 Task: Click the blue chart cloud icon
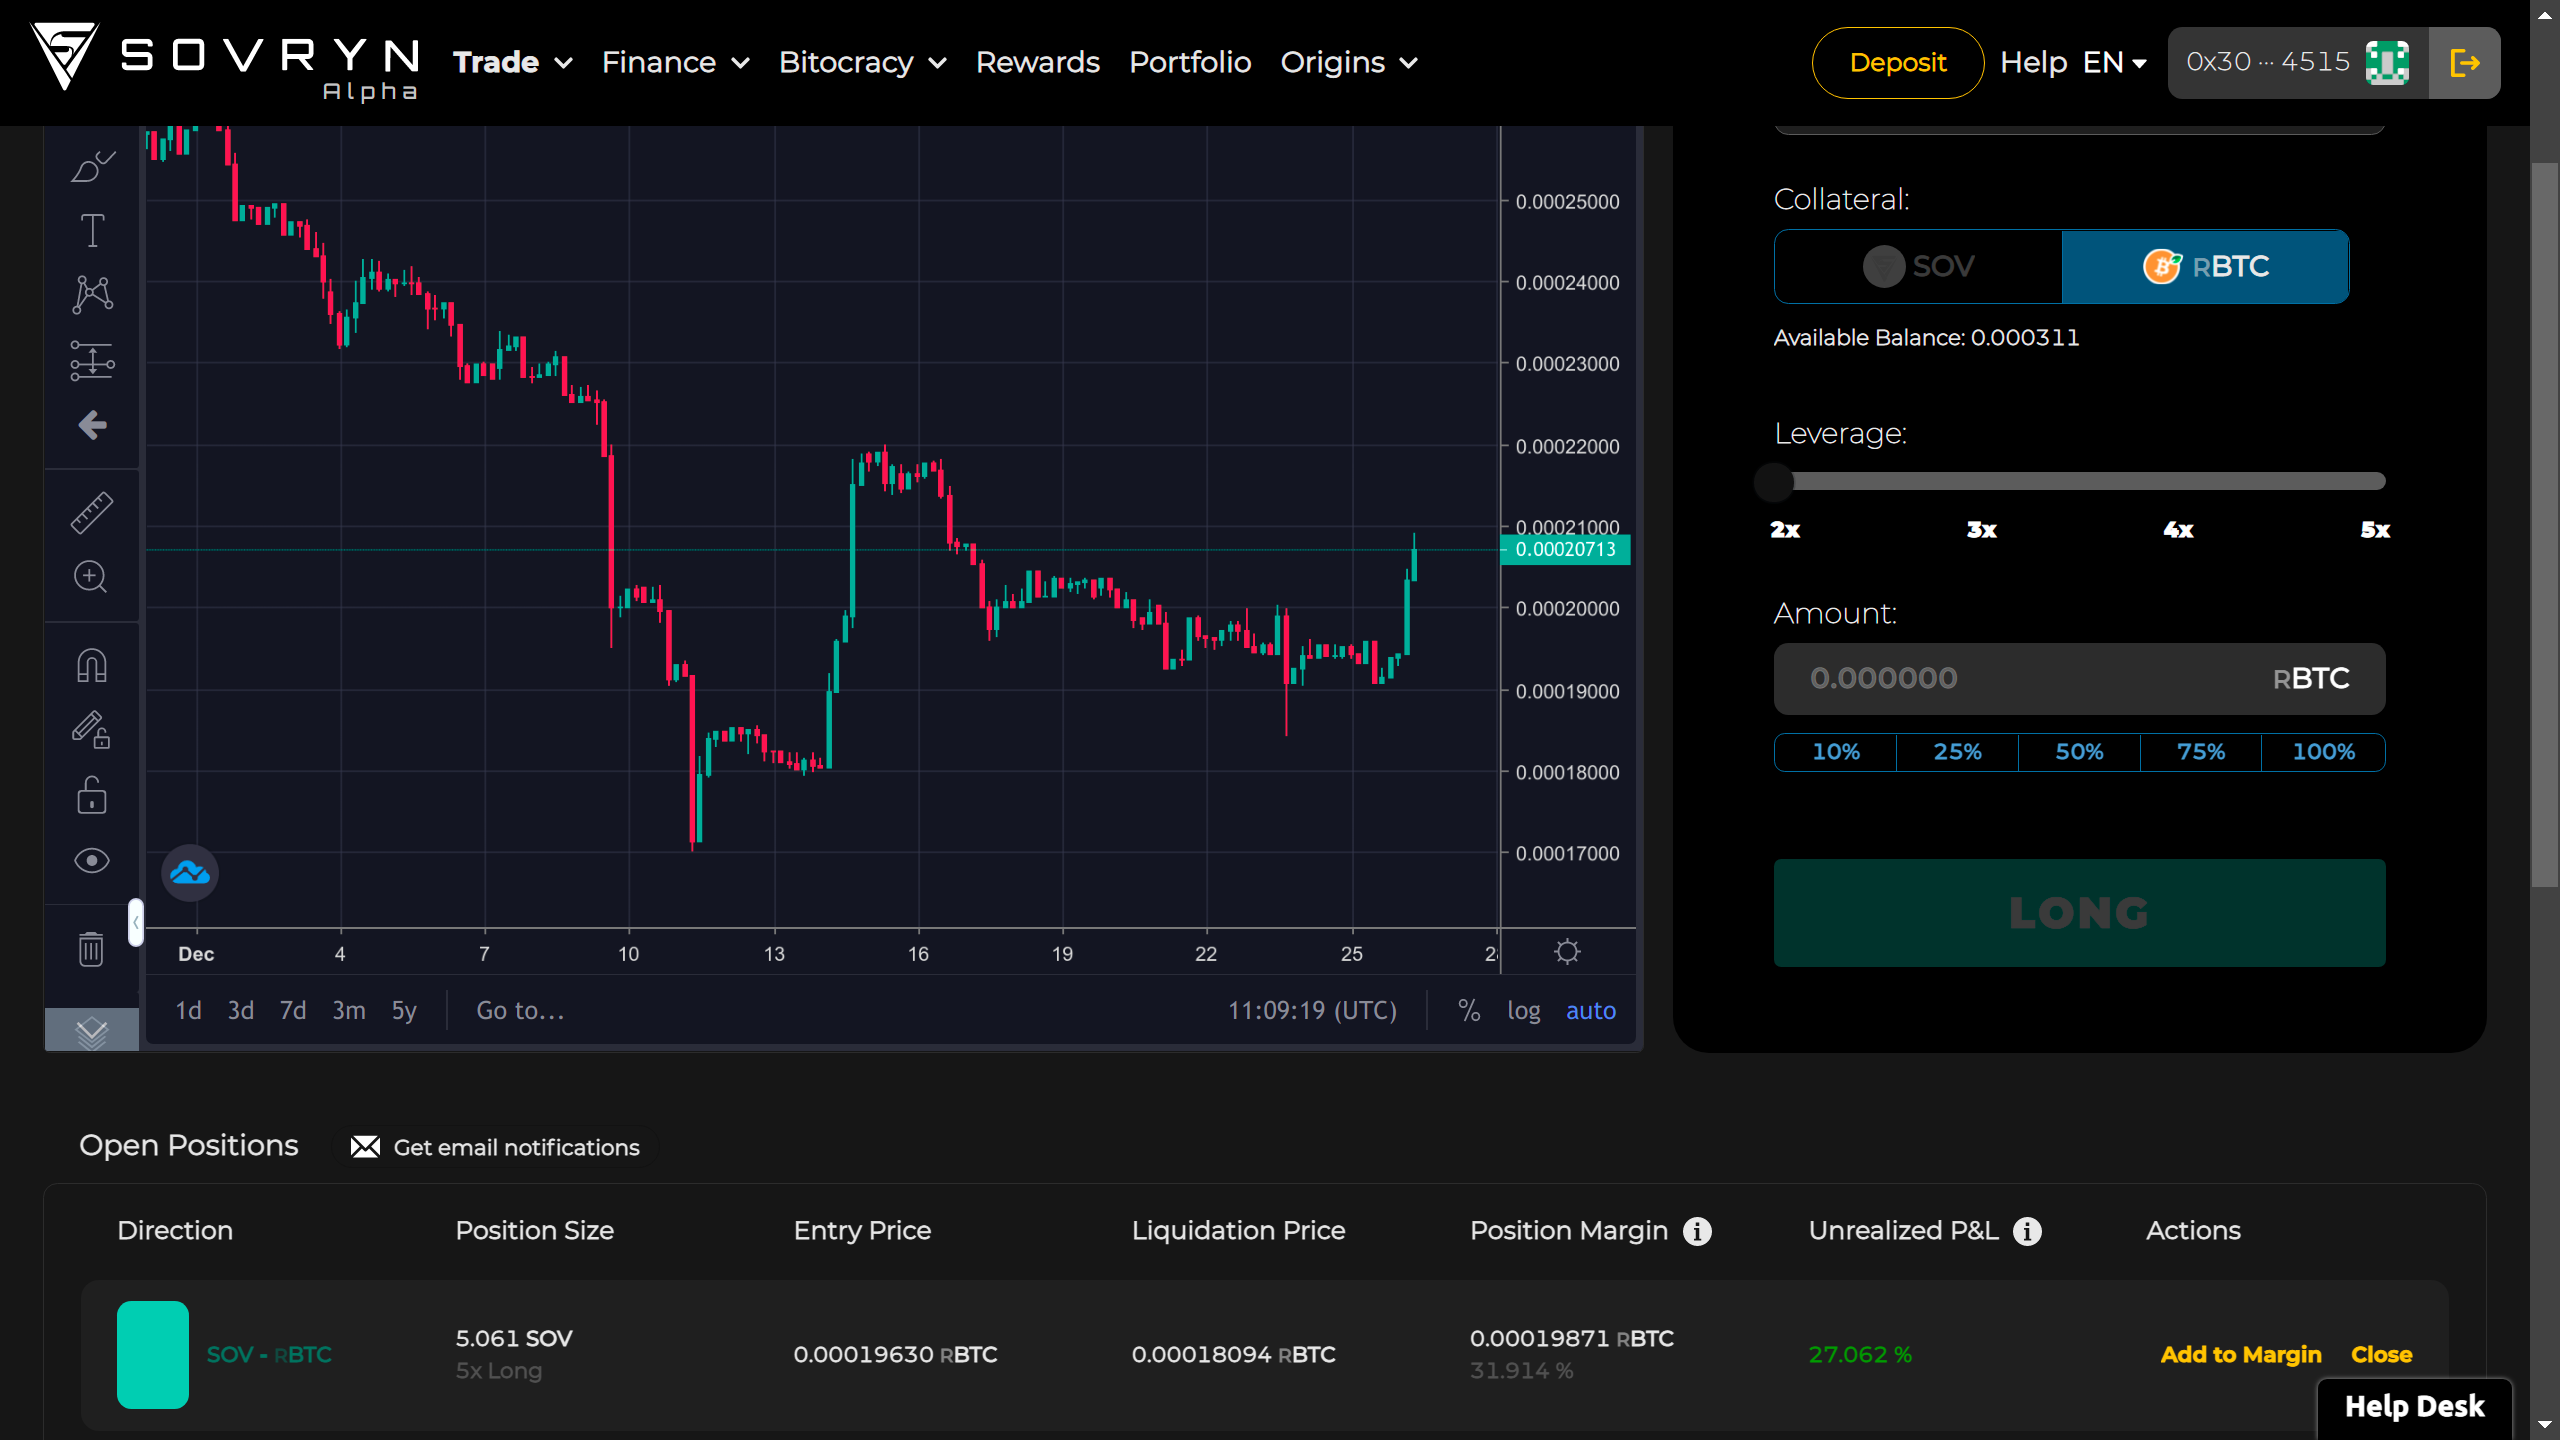(190, 873)
